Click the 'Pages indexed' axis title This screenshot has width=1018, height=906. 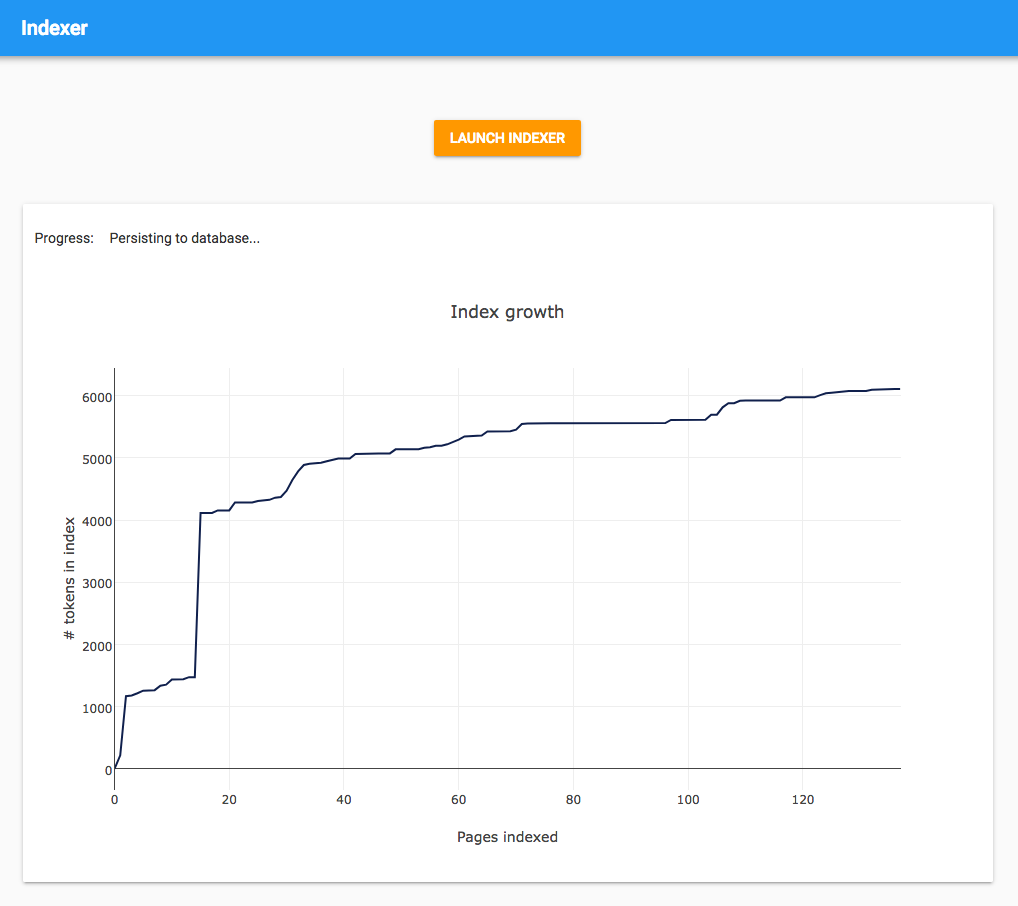click(507, 837)
